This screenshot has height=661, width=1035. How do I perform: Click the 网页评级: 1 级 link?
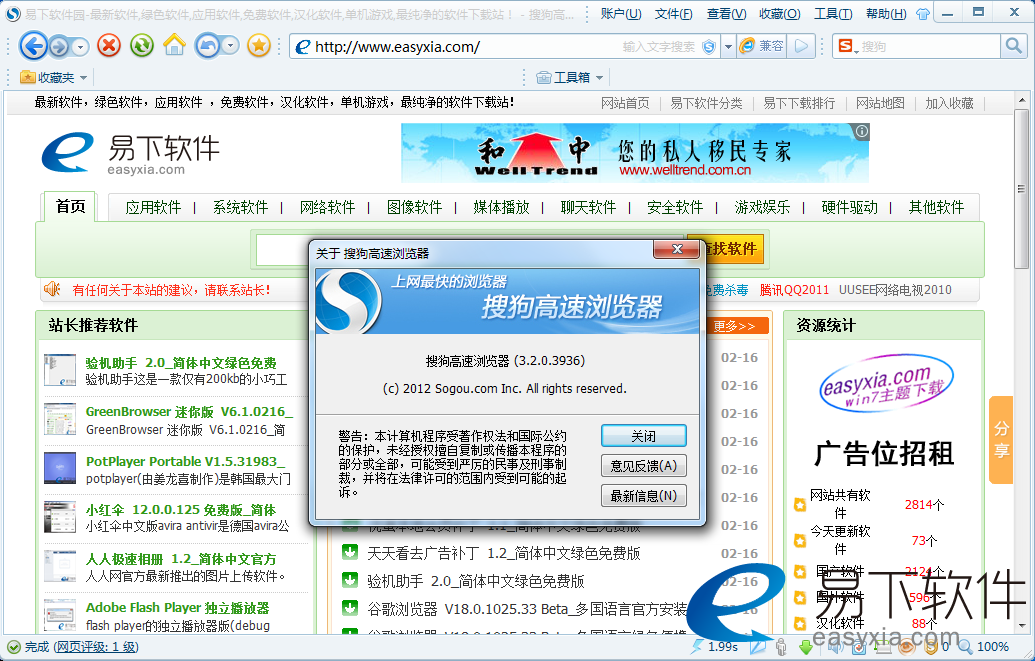tap(96, 647)
